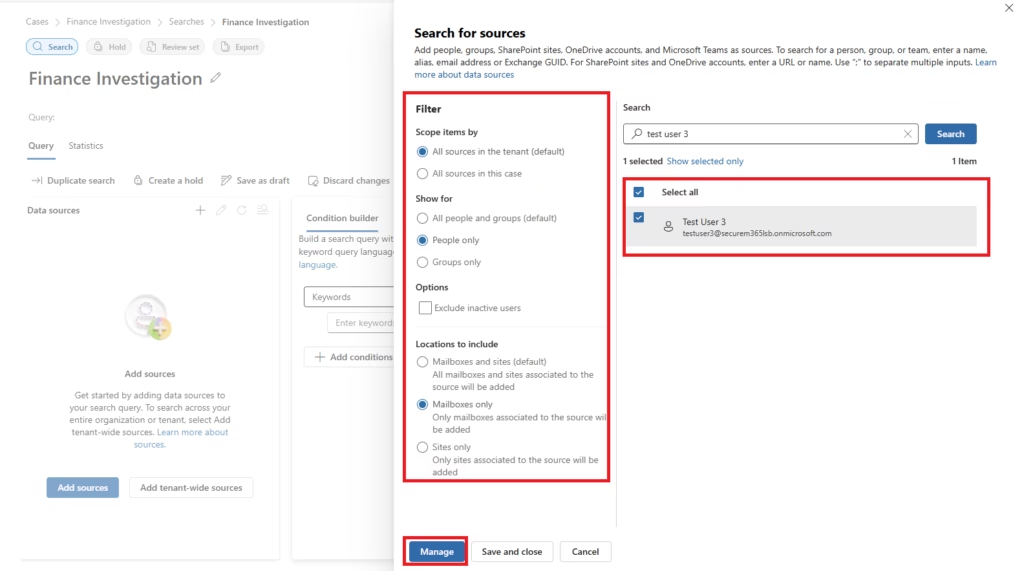Select the Search pill tab

click(52, 46)
